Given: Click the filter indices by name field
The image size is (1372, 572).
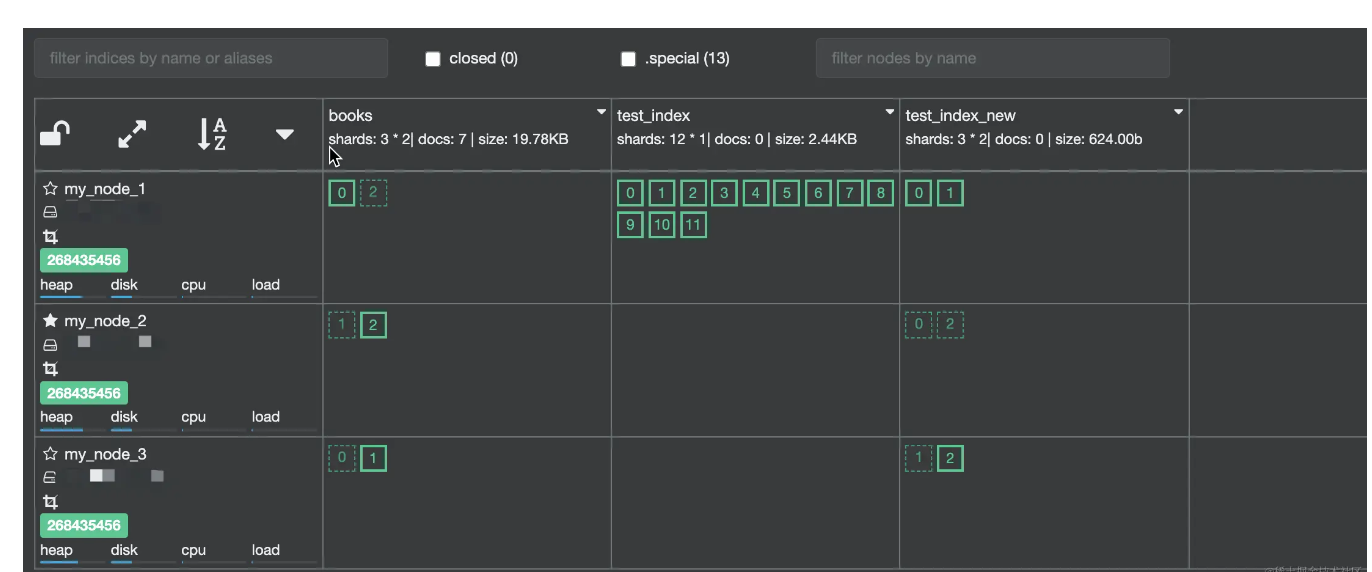Looking at the screenshot, I should point(211,58).
